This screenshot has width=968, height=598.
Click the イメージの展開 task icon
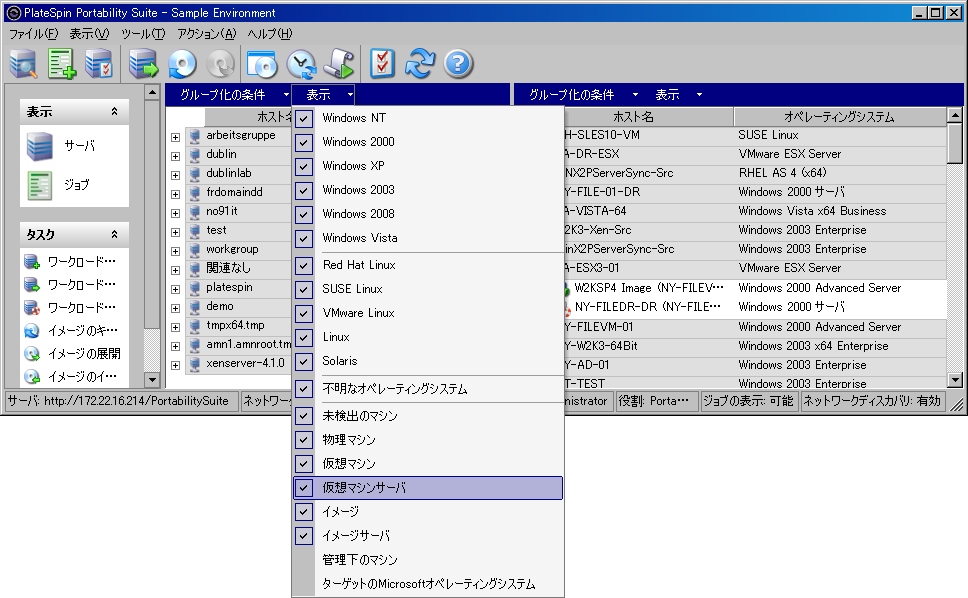point(31,354)
